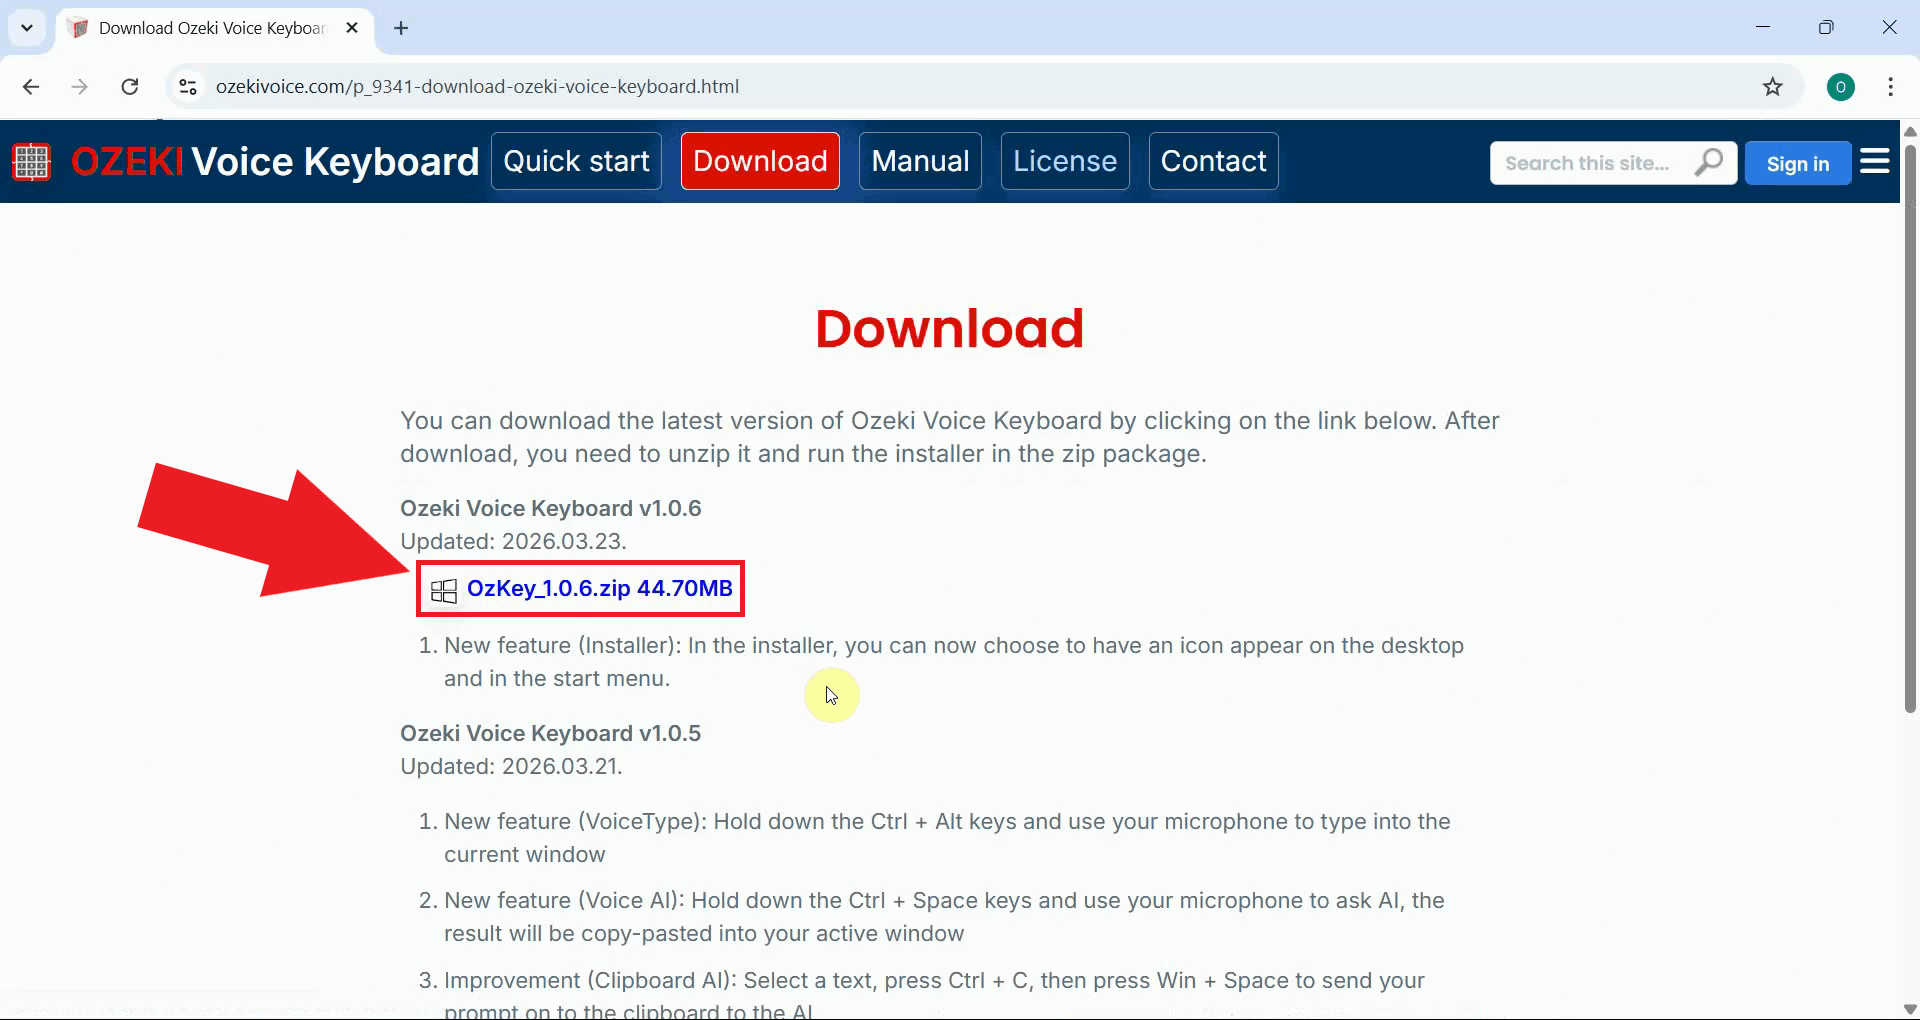This screenshot has width=1920, height=1020.
Task: Open the Manual menu item
Action: click(x=920, y=161)
